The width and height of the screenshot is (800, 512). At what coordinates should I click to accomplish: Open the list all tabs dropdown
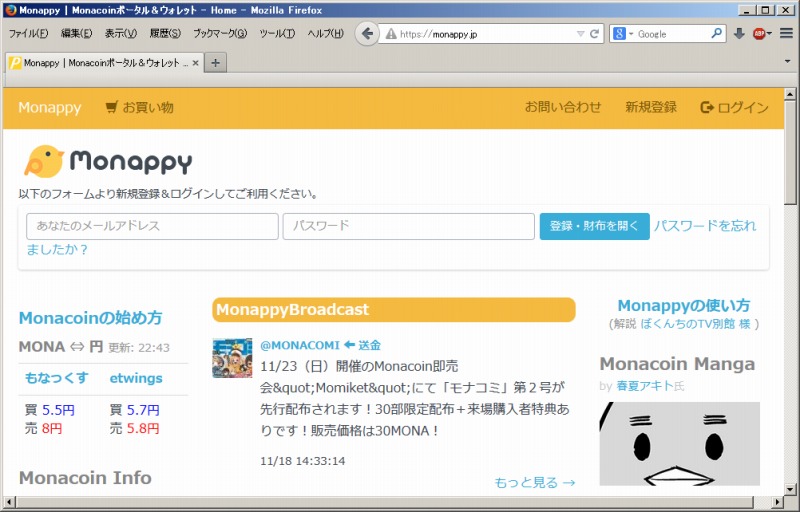click(x=788, y=62)
